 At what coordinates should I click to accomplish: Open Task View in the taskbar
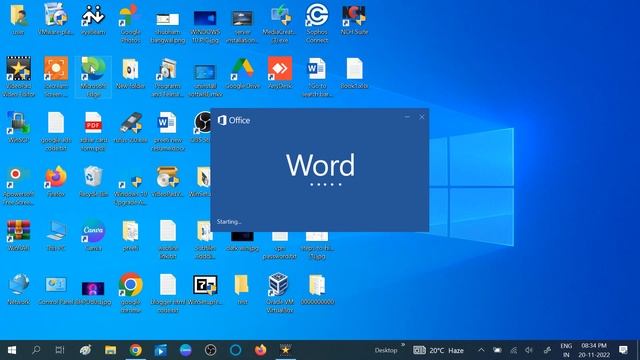pos(60,350)
